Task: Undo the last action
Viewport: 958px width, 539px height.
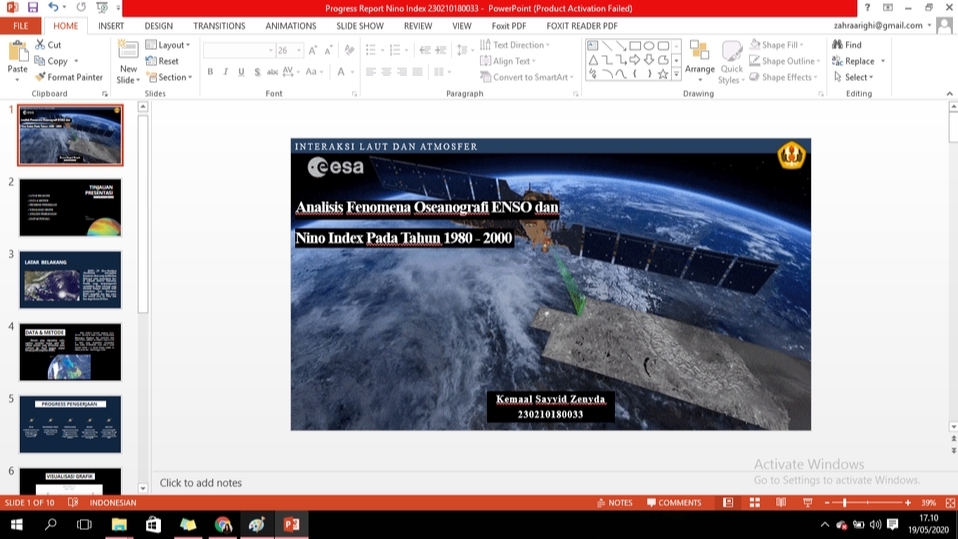Action: [x=53, y=7]
